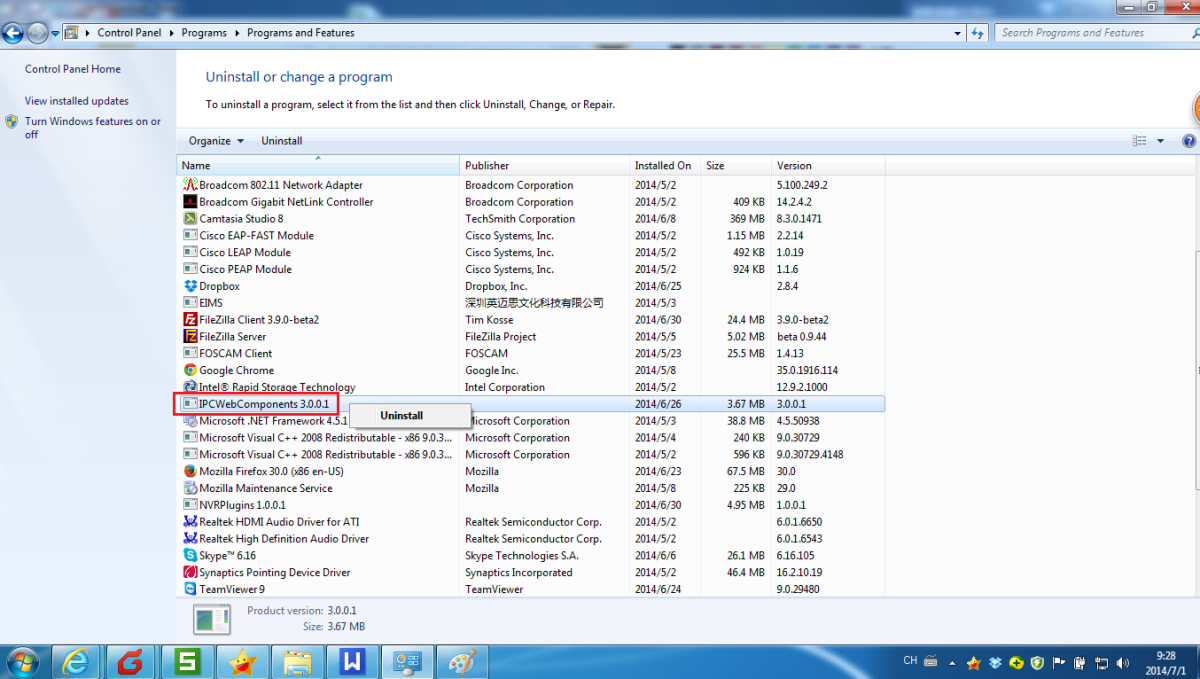Click the Dropbox program icon in list
Viewport: 1200px width, 679px height.
pyautogui.click(x=191, y=286)
